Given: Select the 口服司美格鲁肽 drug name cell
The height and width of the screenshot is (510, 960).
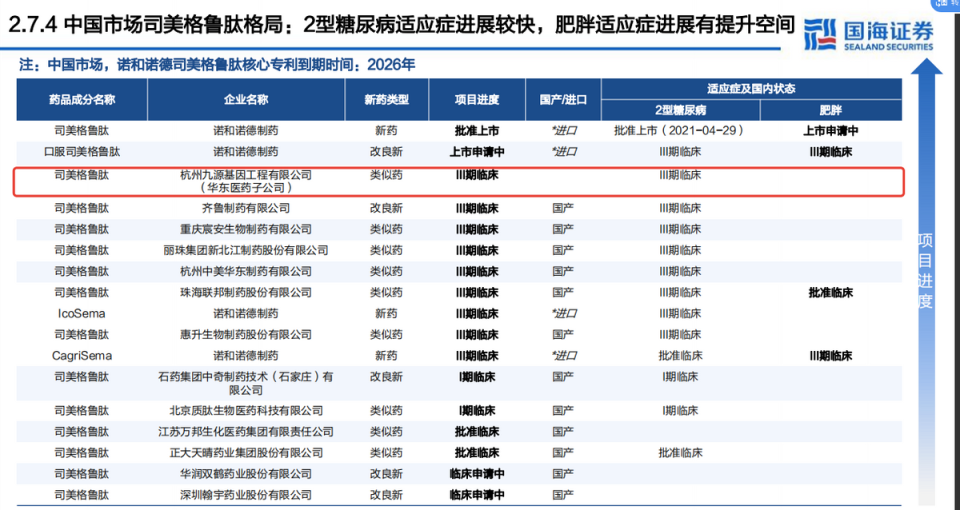Looking at the screenshot, I should tap(82, 152).
